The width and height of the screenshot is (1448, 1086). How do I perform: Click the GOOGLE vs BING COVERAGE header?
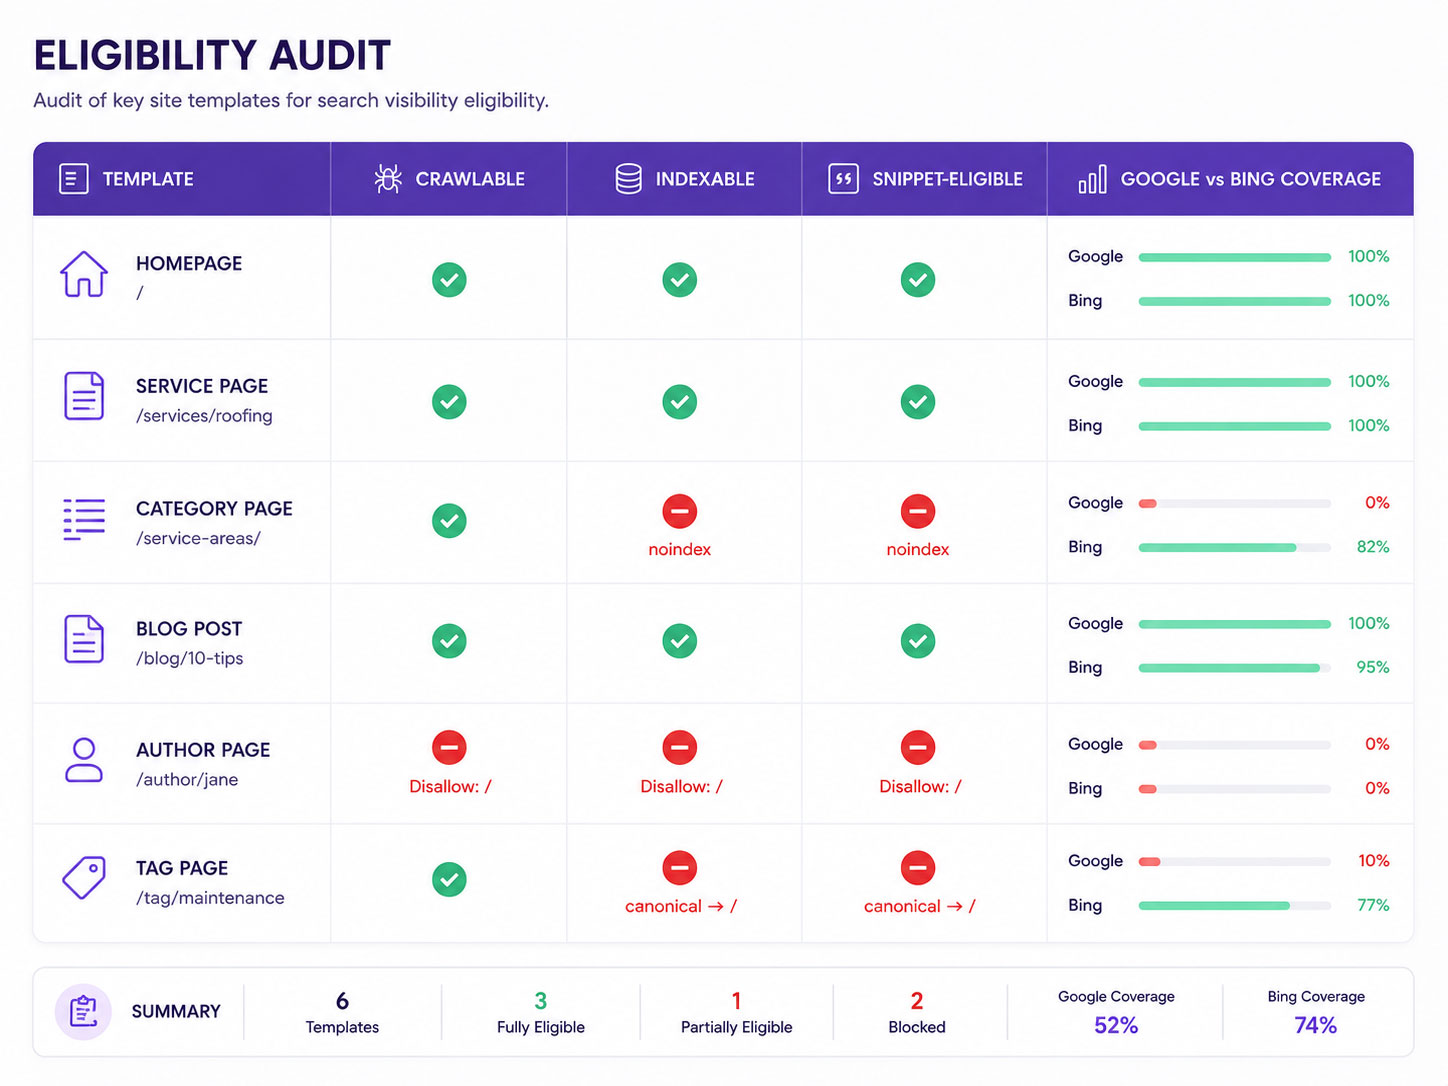1230,179
